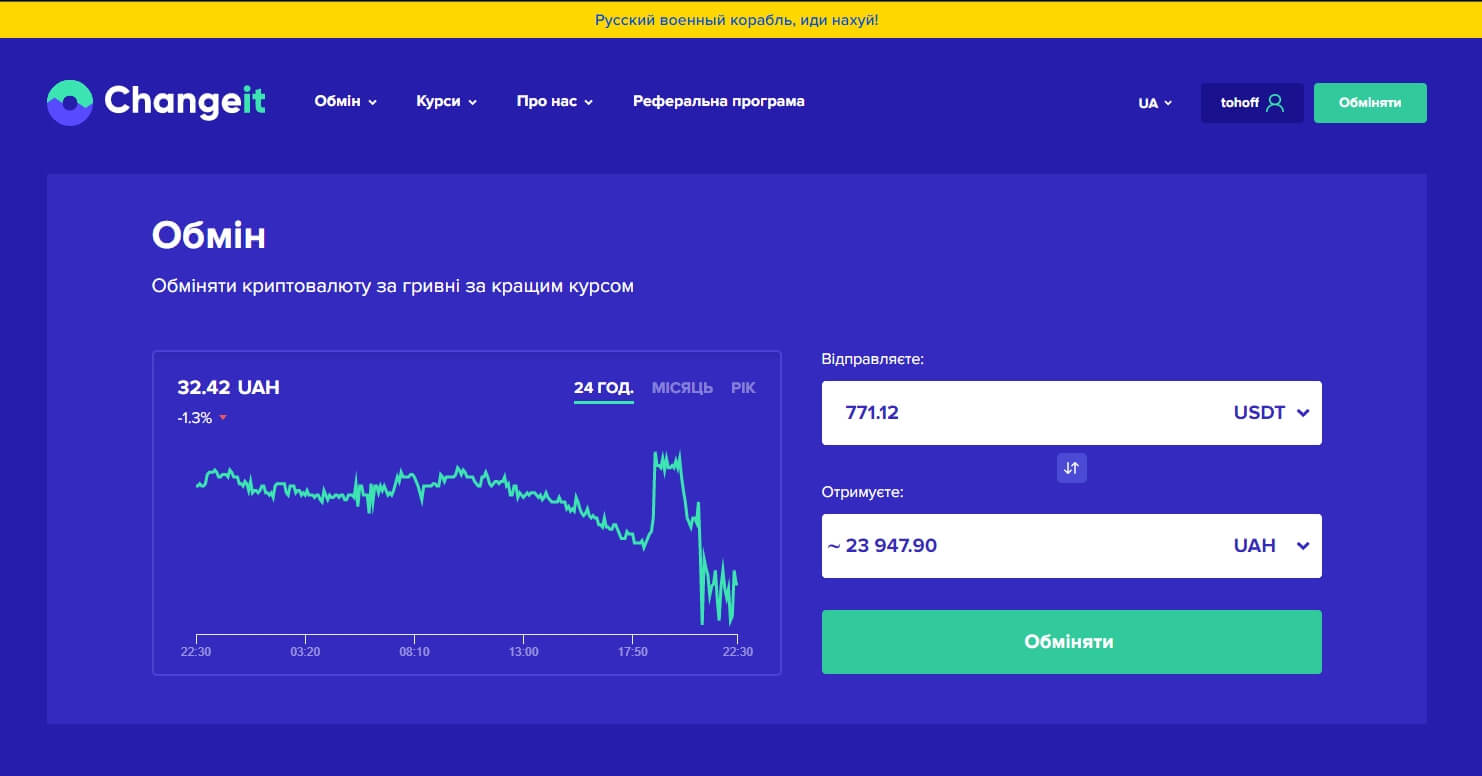Open the Реферальна програма page
The height and width of the screenshot is (776, 1482).
coord(719,101)
